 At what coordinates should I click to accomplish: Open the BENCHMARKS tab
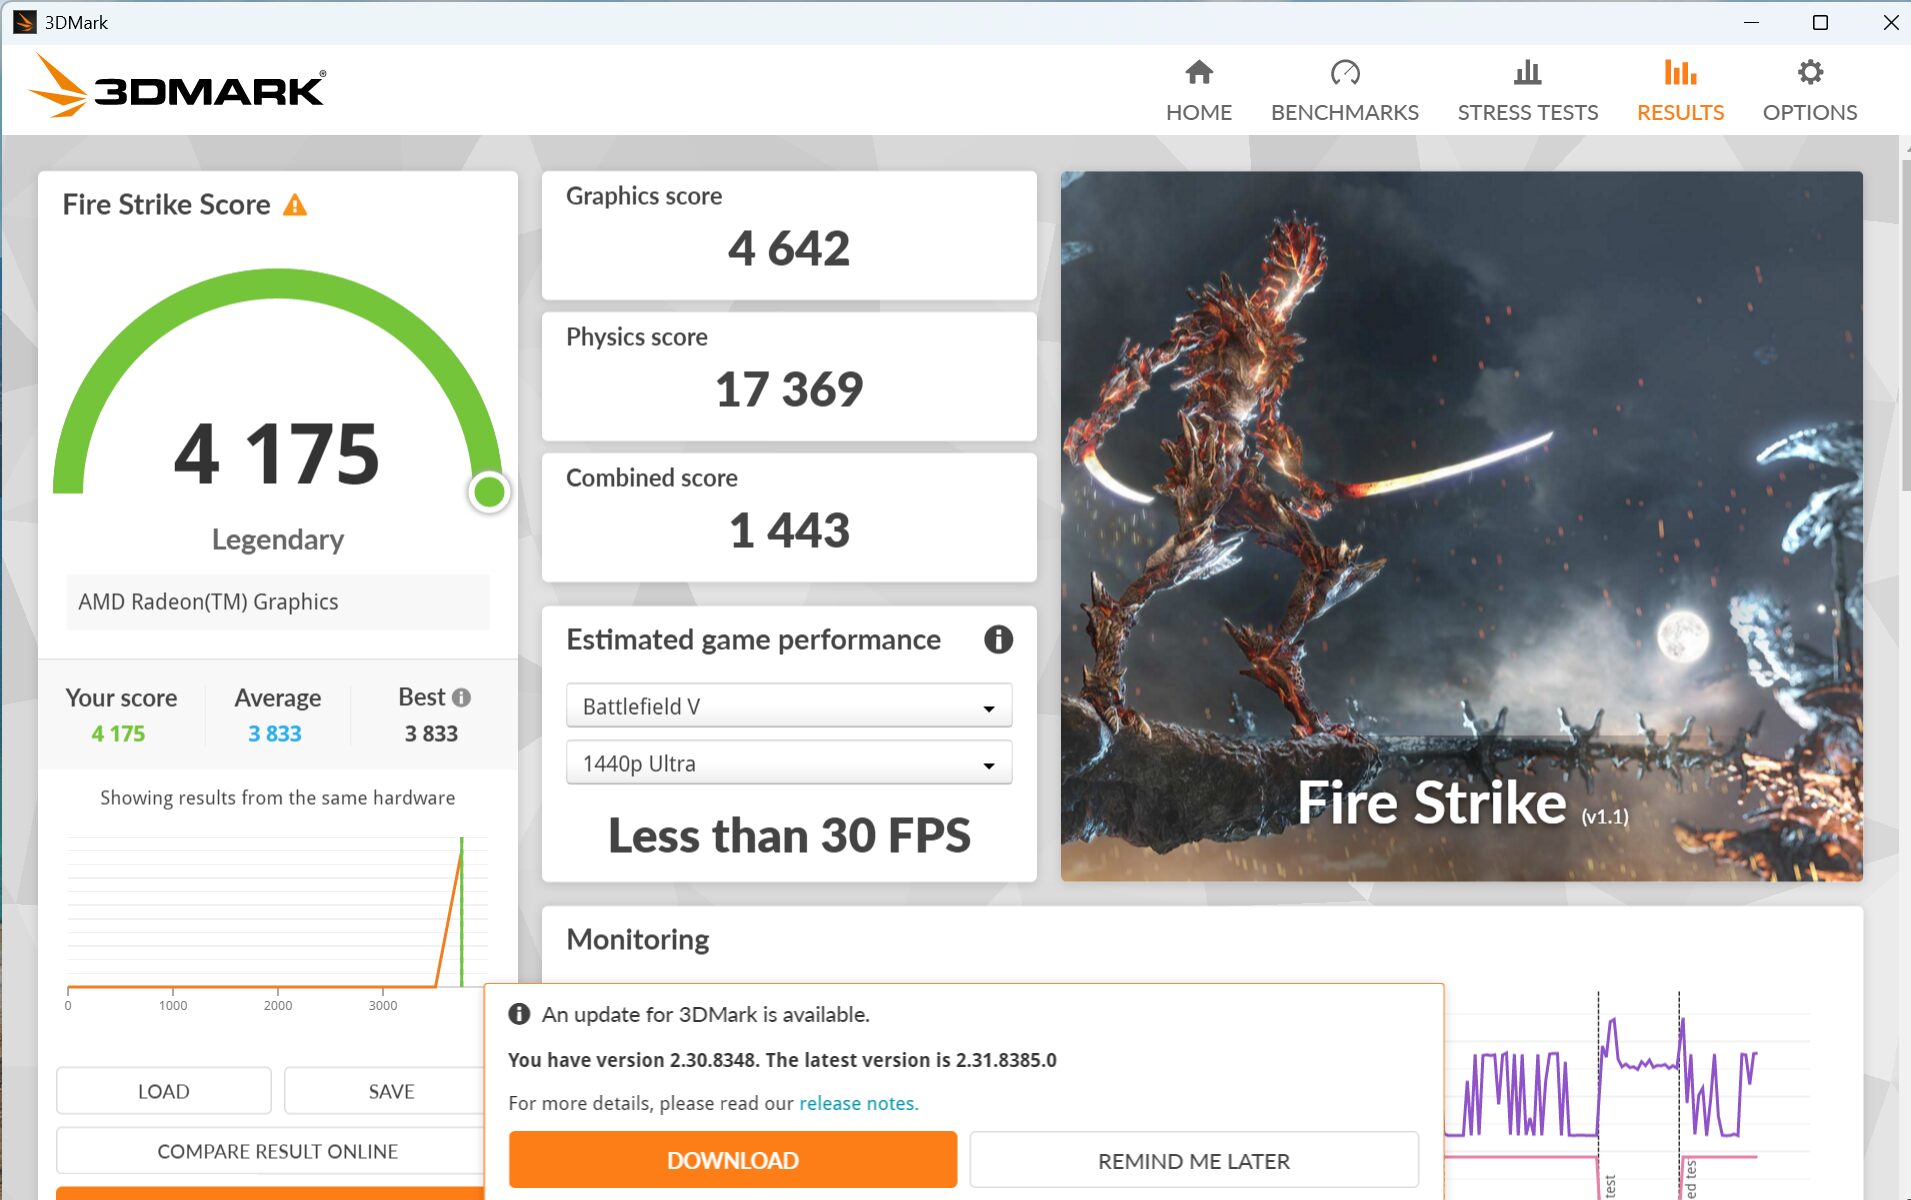(1345, 91)
